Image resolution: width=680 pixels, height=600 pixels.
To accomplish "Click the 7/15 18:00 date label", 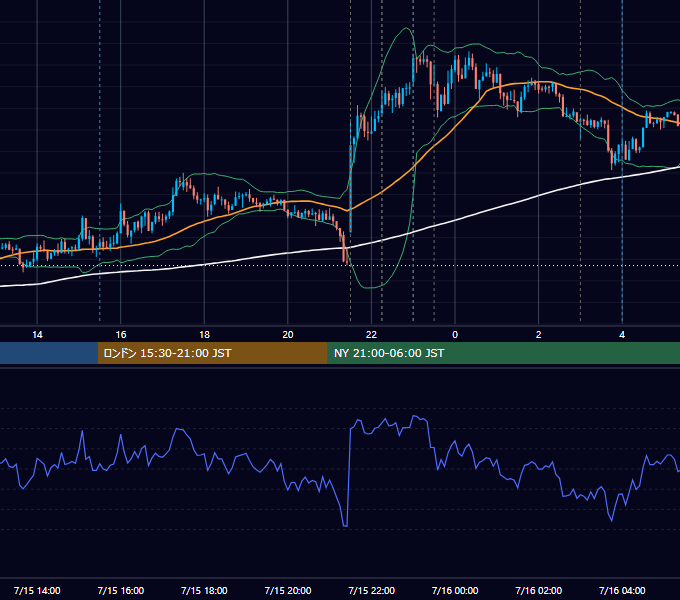I will pyautogui.click(x=204, y=590).
